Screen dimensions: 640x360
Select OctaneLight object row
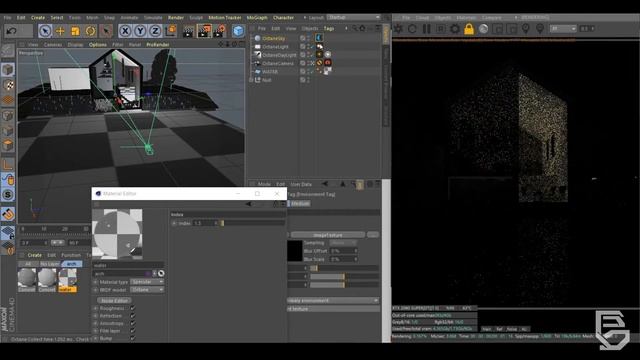coord(275,47)
